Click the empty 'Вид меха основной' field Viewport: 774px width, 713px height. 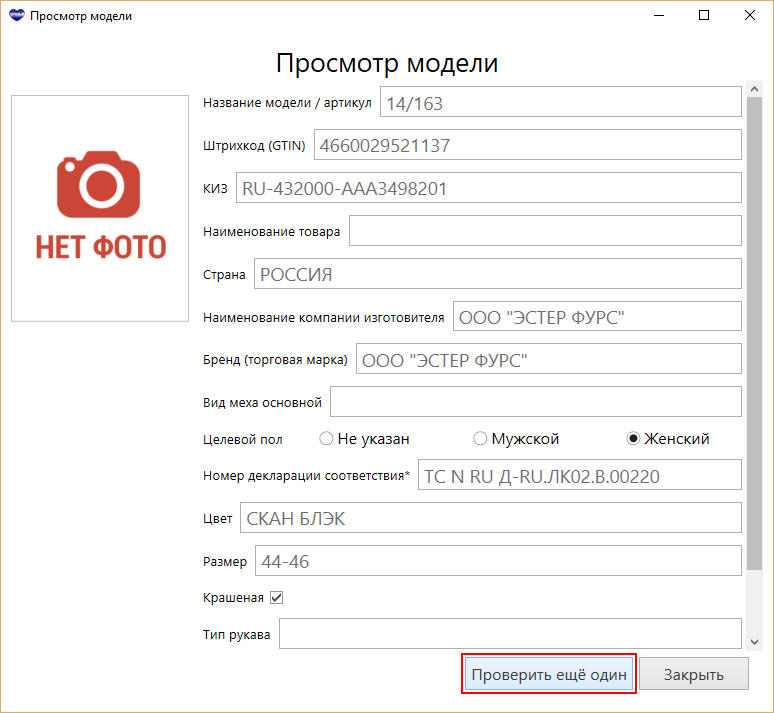point(536,402)
